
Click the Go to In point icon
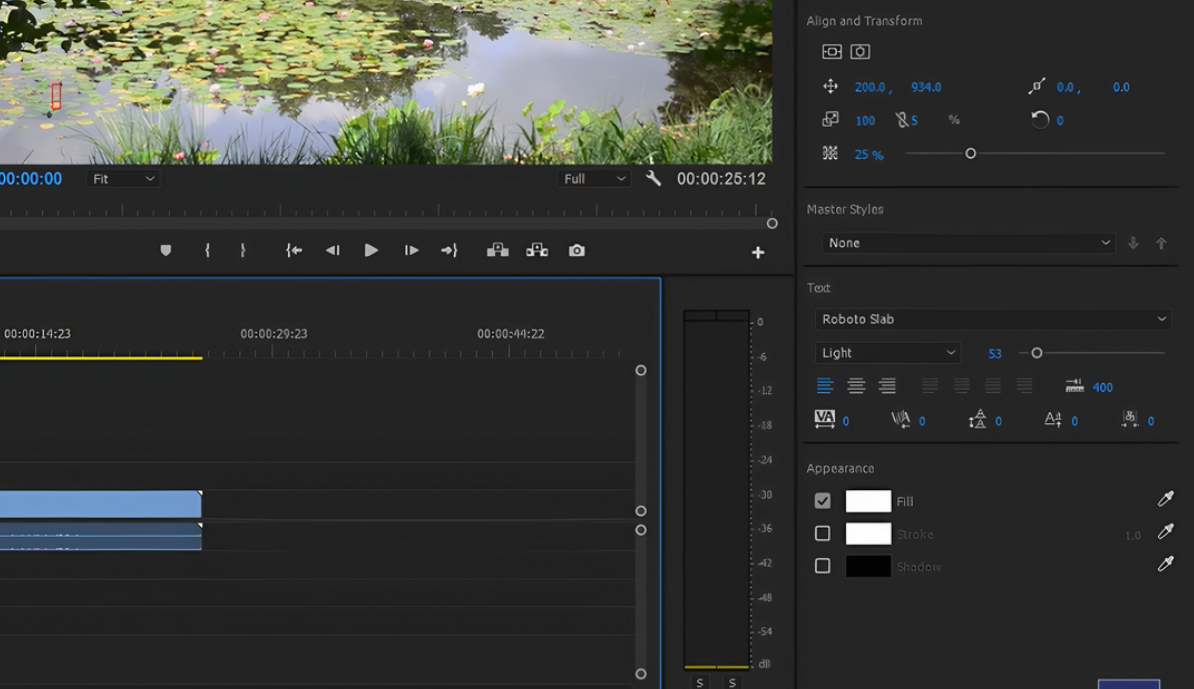pos(294,251)
